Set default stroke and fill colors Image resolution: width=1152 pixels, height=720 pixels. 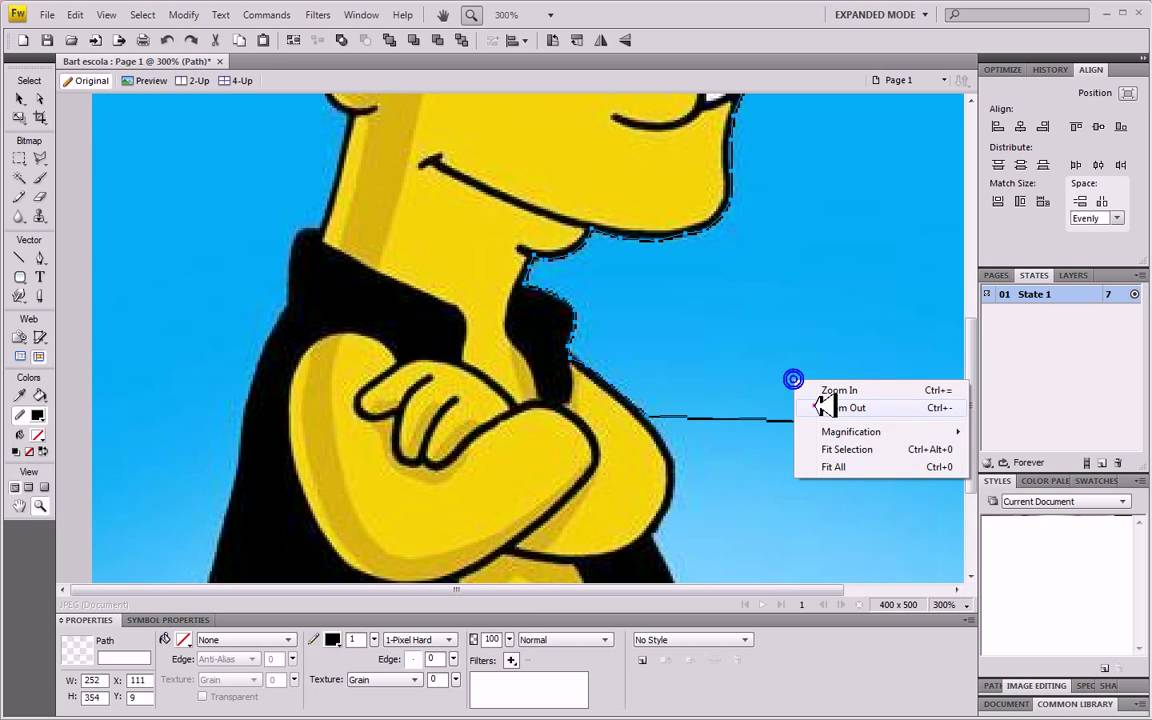coord(15,452)
